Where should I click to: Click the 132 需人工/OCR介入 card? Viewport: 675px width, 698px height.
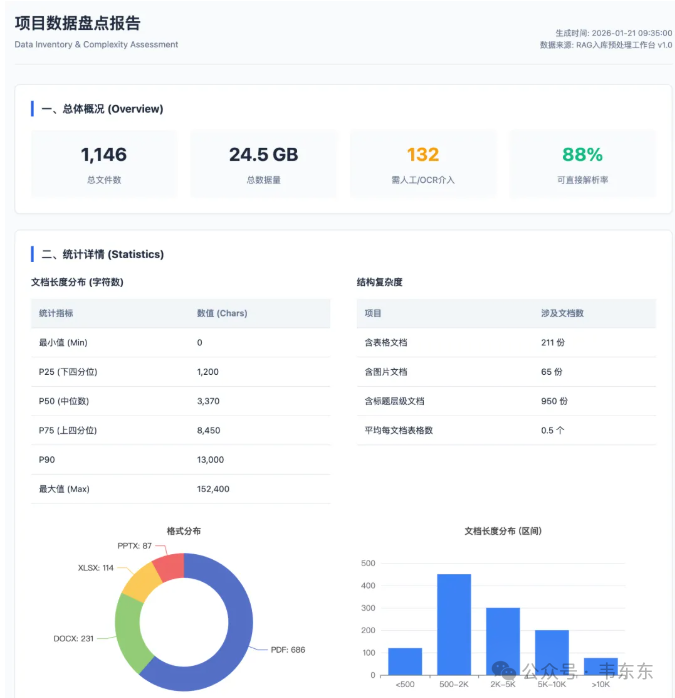[423, 164]
